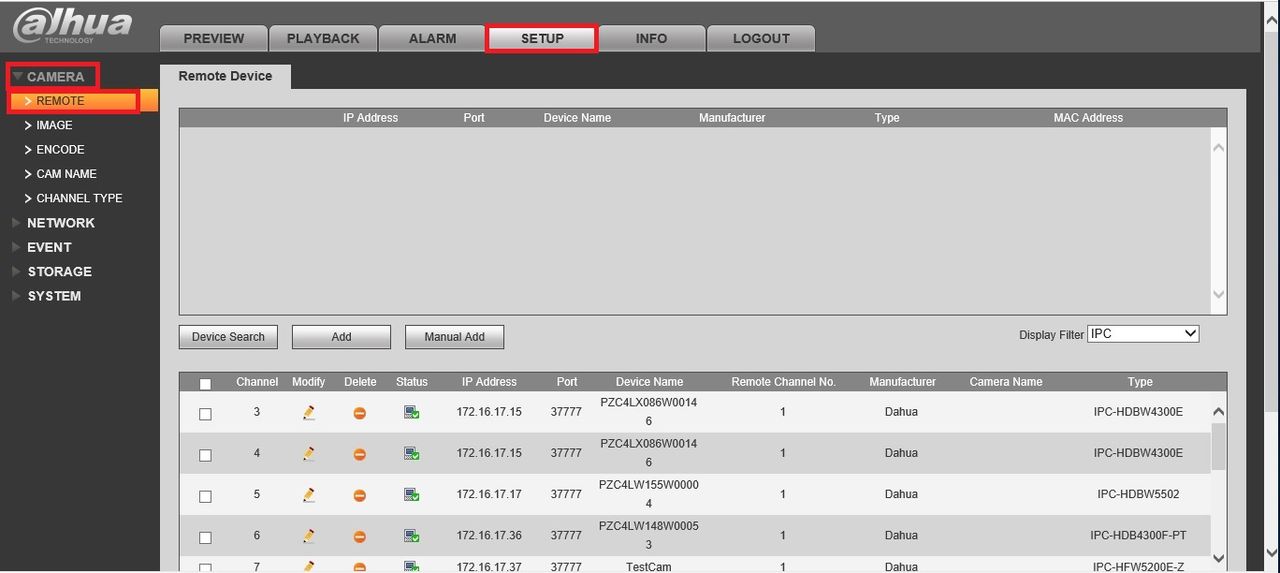
Task: Click the Dahua logo
Action: (72, 25)
